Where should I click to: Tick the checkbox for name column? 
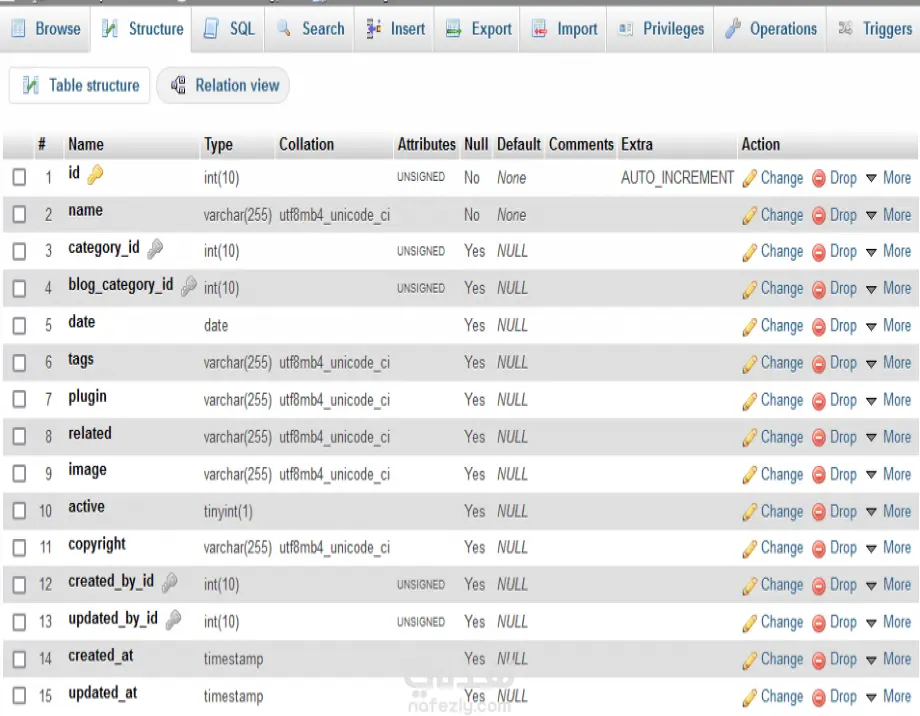[19, 214]
